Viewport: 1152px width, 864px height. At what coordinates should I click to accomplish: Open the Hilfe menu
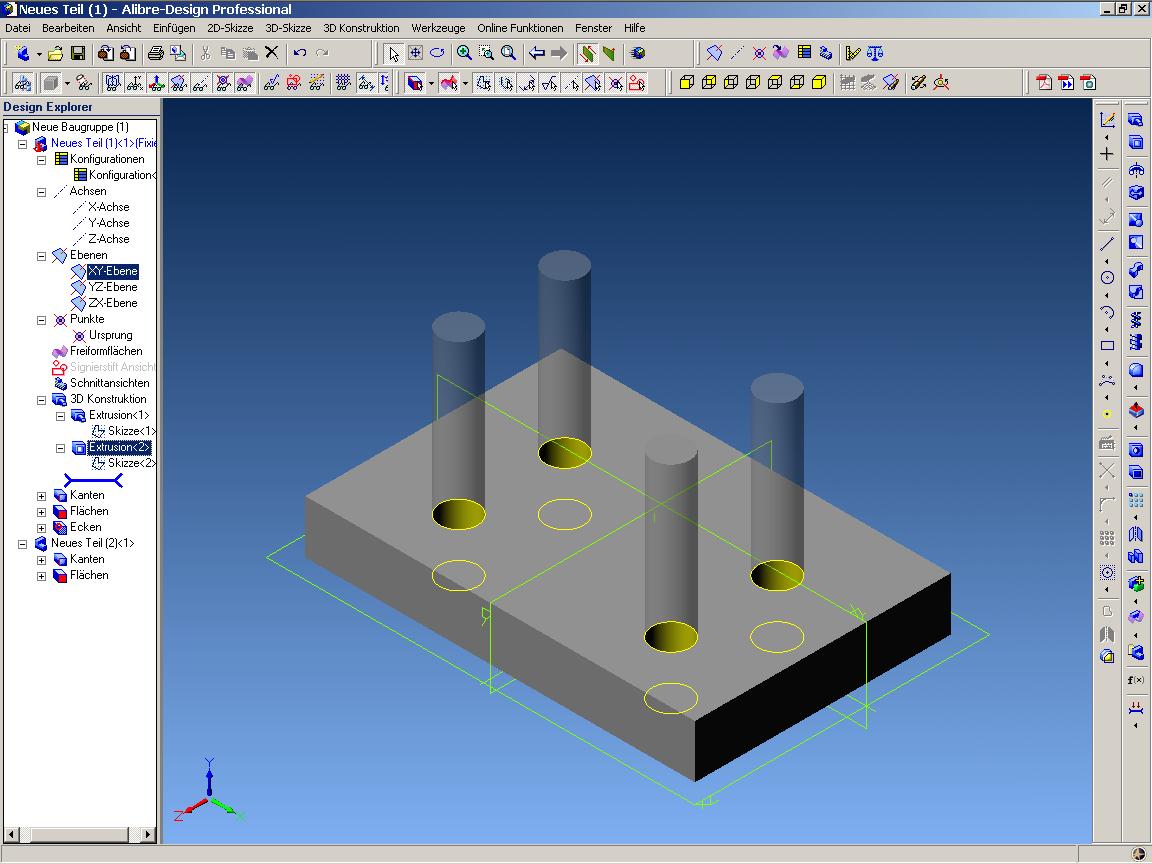pyautogui.click(x=635, y=28)
